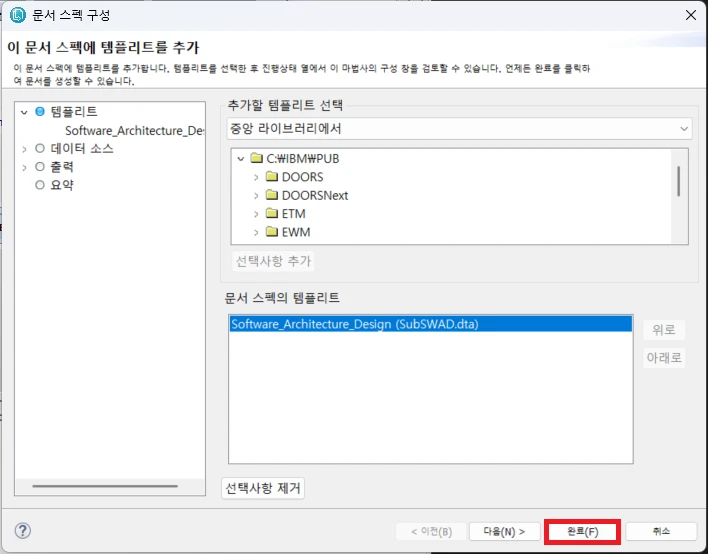Viewport: 708px width, 554px height.
Task: Click the 완료(F) finish button
Action: (x=582, y=531)
